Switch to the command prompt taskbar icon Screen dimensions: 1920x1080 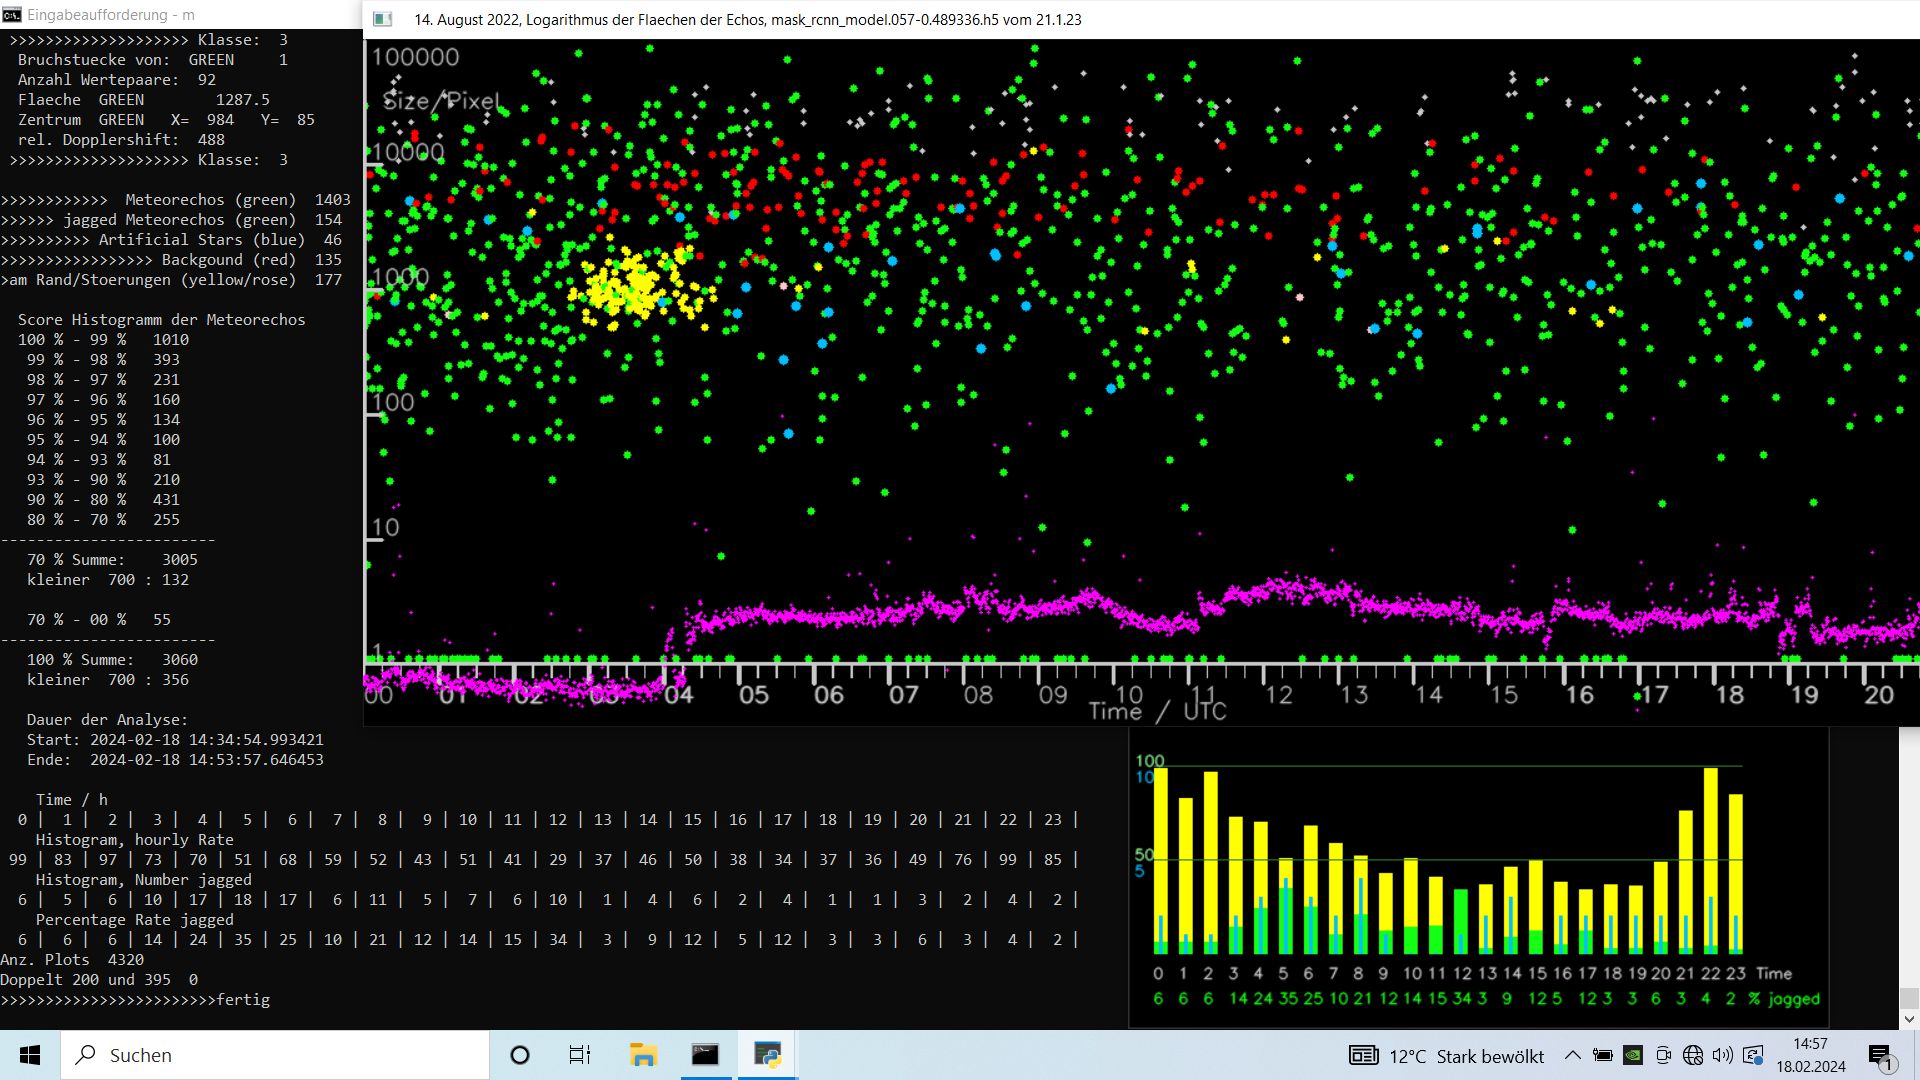point(705,1055)
